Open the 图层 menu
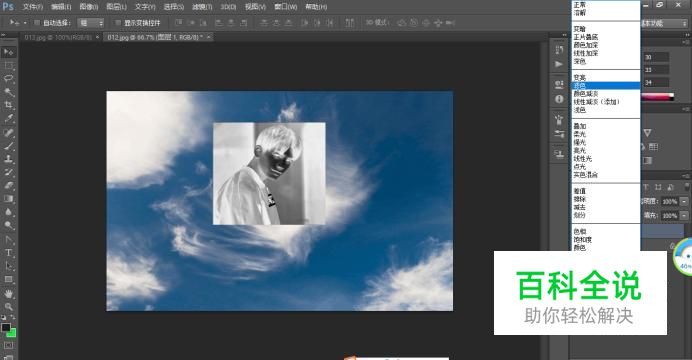Viewport: 692px width, 360px height. coord(117,7)
